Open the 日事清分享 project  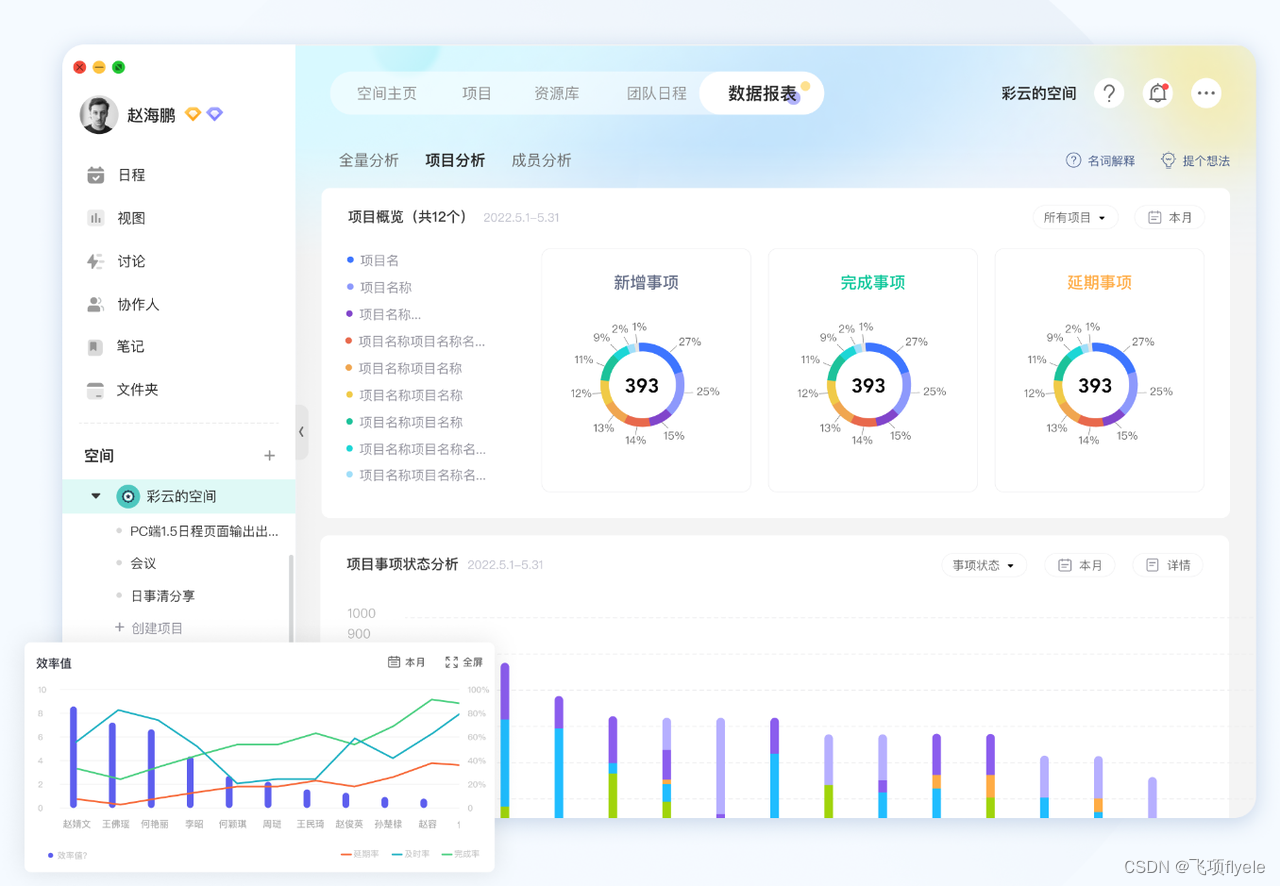(x=163, y=595)
